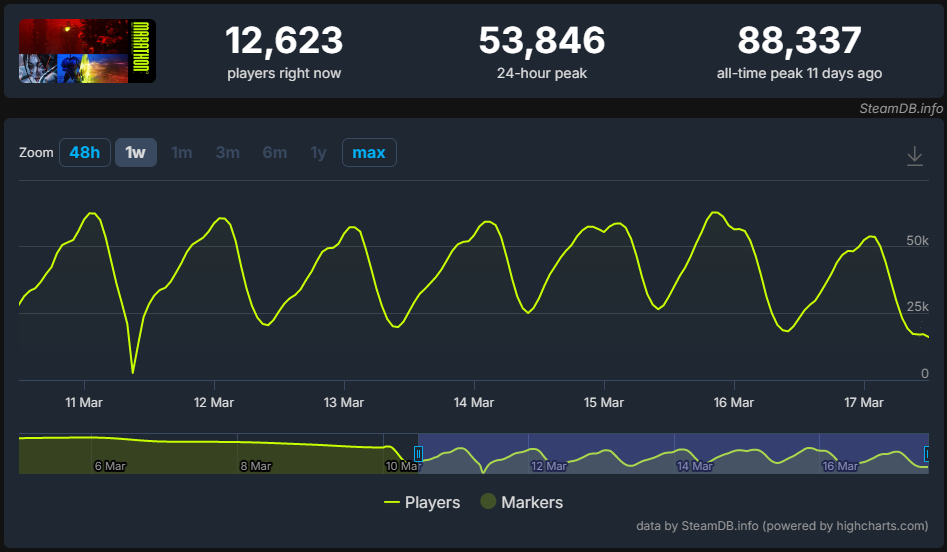This screenshot has height=552, width=947.
Task: Click the 13 Mar axis label
Action: [344, 403]
